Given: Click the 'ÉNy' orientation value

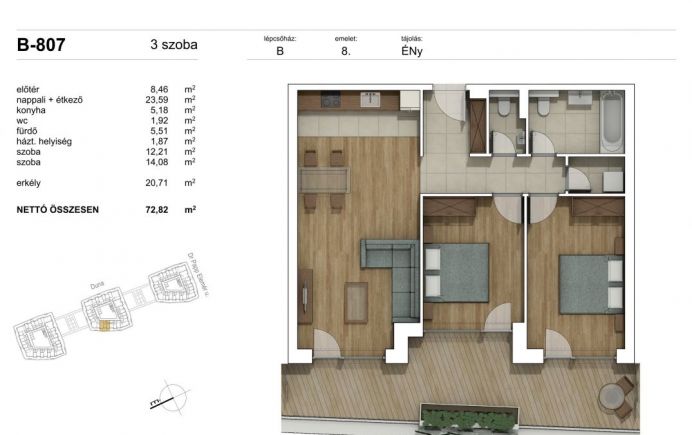Looking at the screenshot, I should click(412, 51).
